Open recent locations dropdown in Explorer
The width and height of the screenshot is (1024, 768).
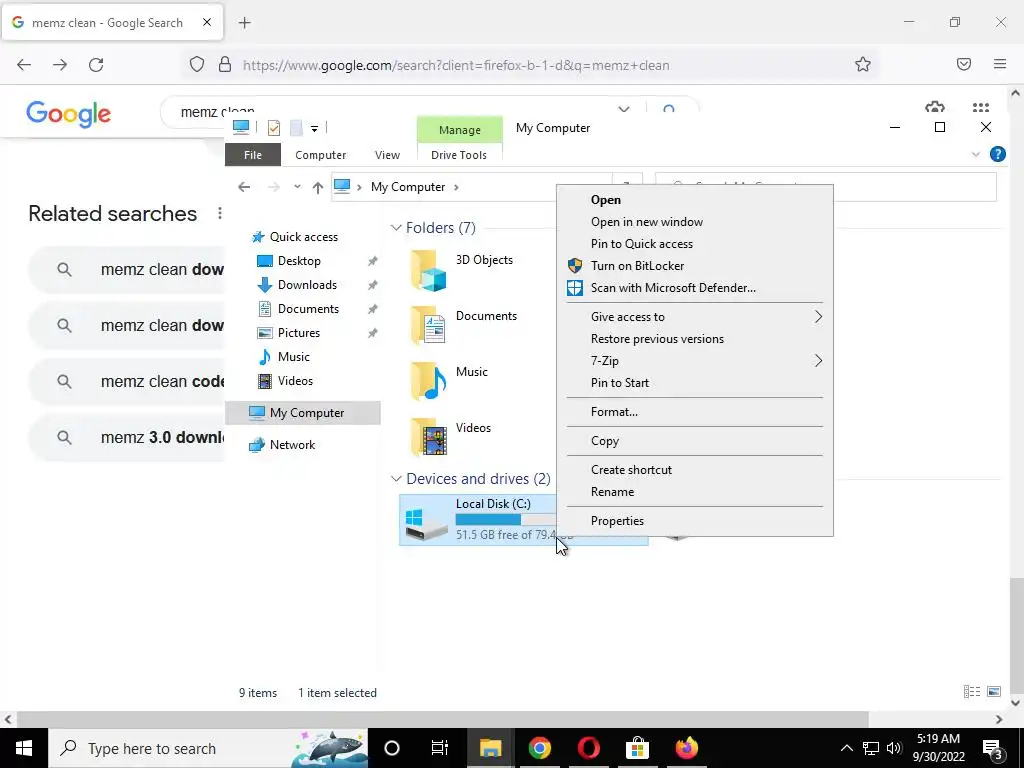[x=297, y=187]
